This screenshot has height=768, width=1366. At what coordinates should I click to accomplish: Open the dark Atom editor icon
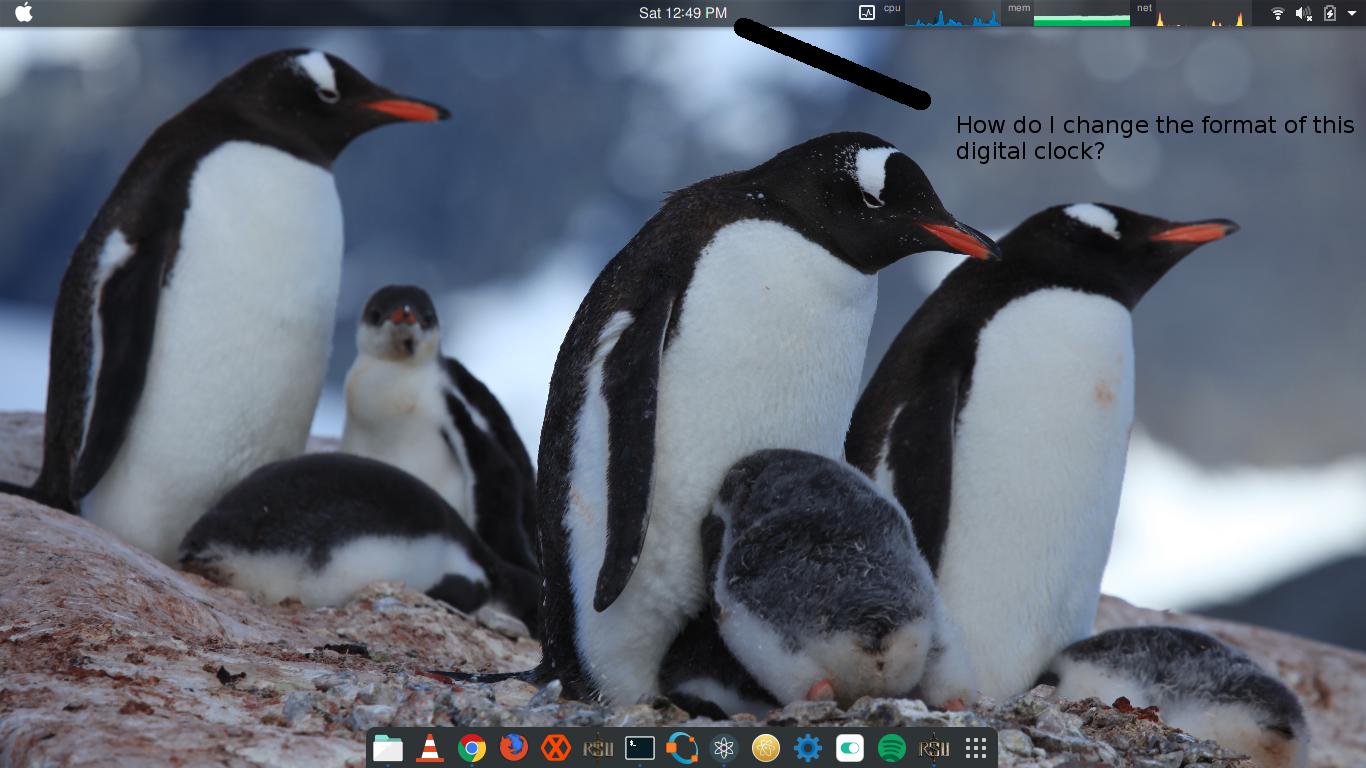pyautogui.click(x=724, y=747)
